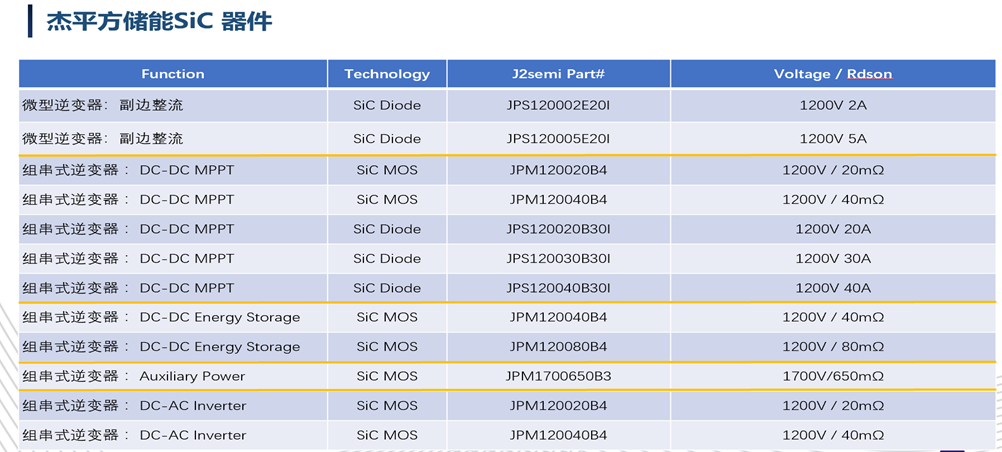Select the 1200V / 80mΩ cell
This screenshot has width=1002, height=452.
833,347
